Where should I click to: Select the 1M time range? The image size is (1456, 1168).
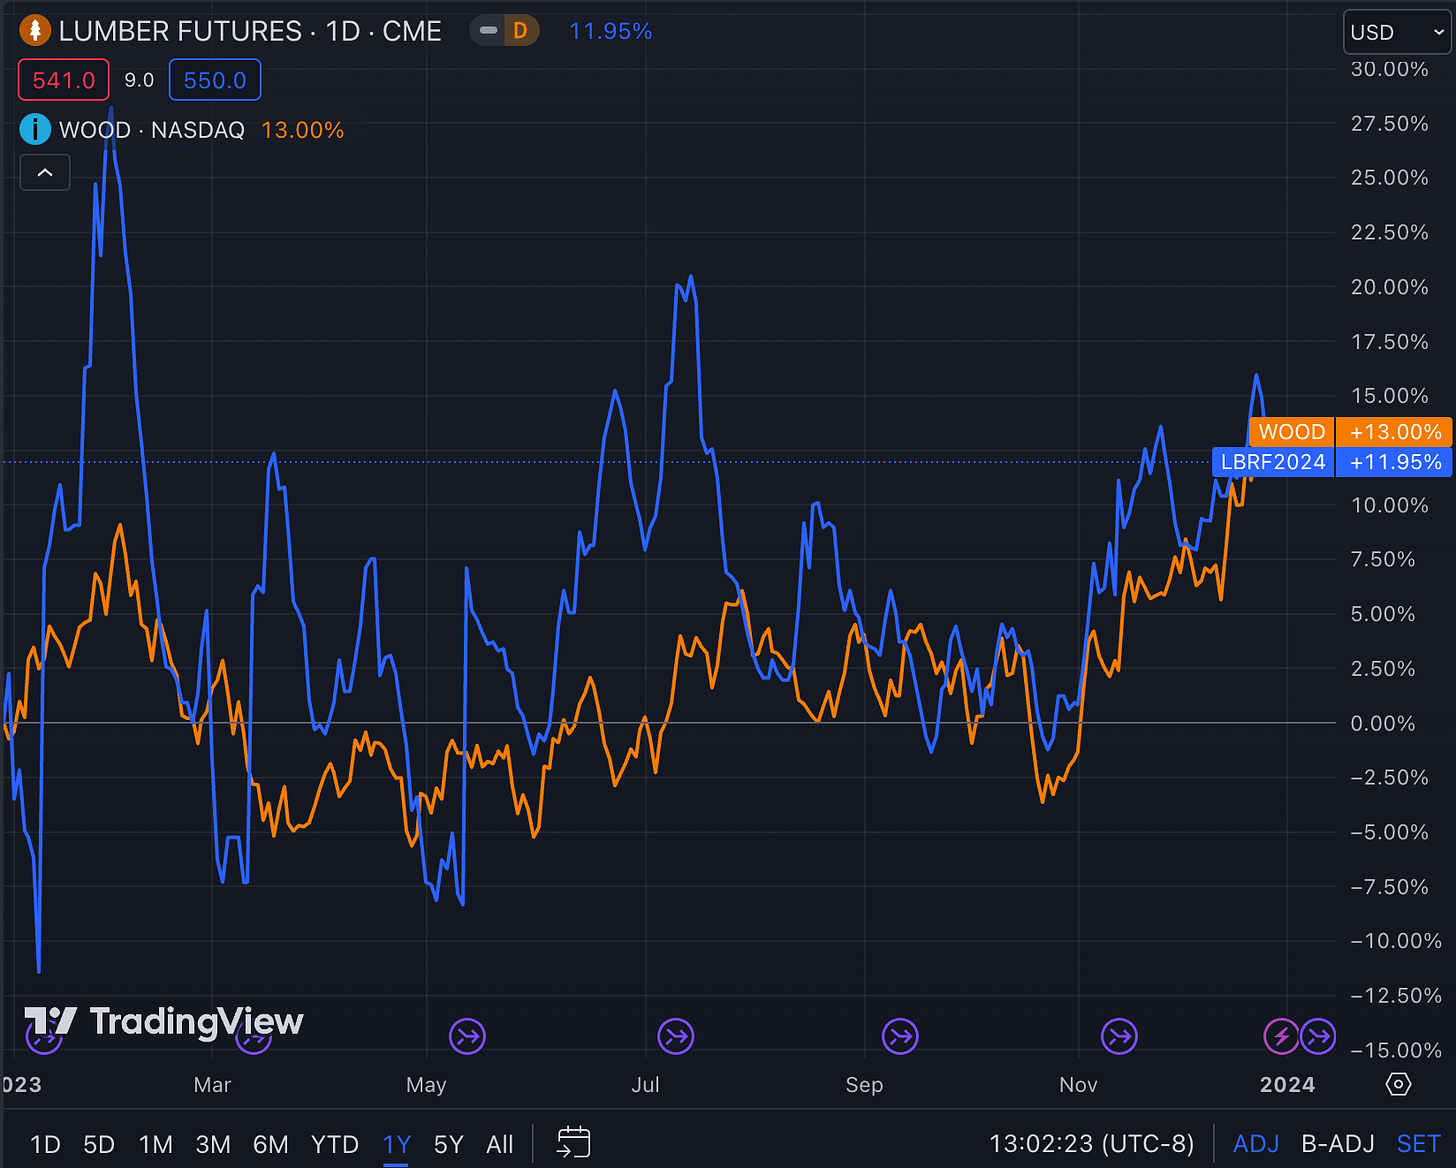pos(156,1145)
